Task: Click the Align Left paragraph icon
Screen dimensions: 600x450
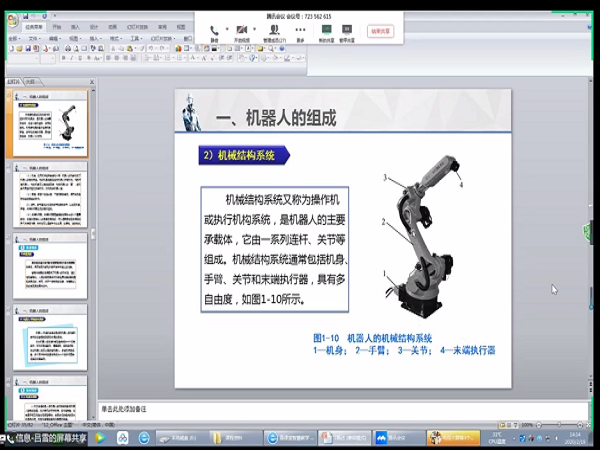Action: point(109,58)
